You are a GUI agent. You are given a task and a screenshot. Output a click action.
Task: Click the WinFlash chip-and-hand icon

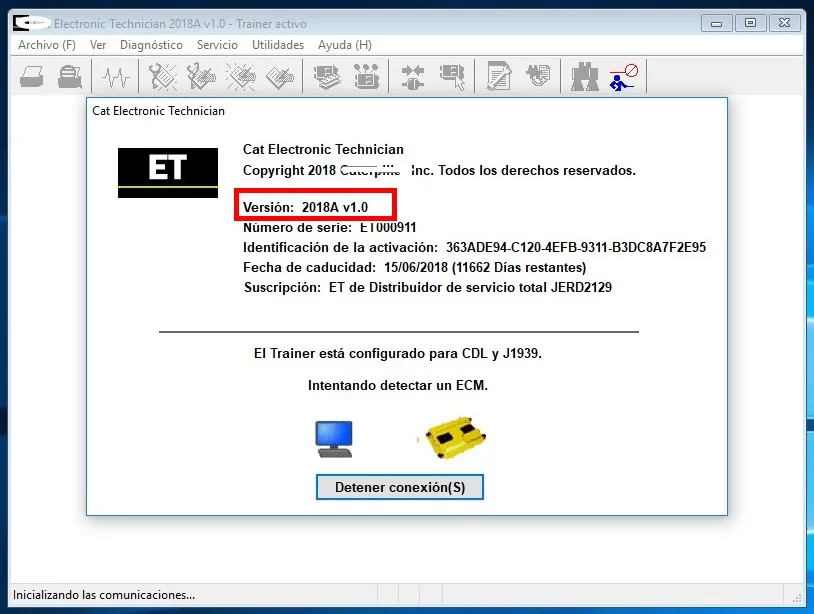(x=538, y=76)
